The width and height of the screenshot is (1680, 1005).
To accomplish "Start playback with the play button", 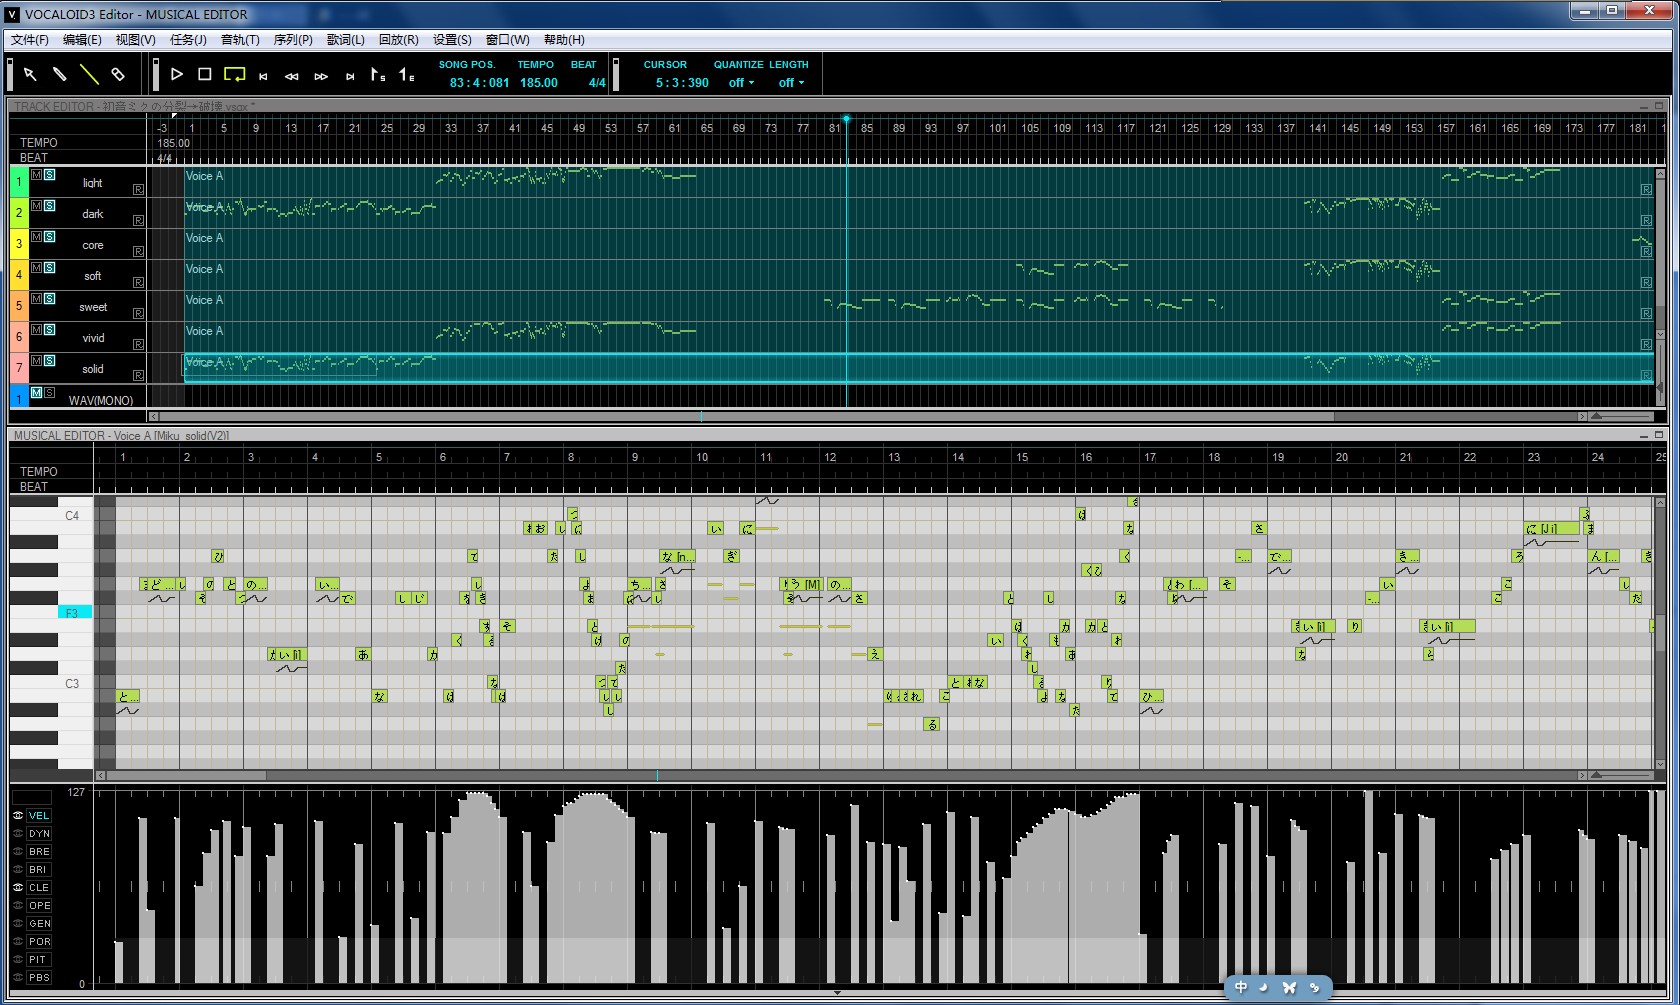I will [177, 74].
